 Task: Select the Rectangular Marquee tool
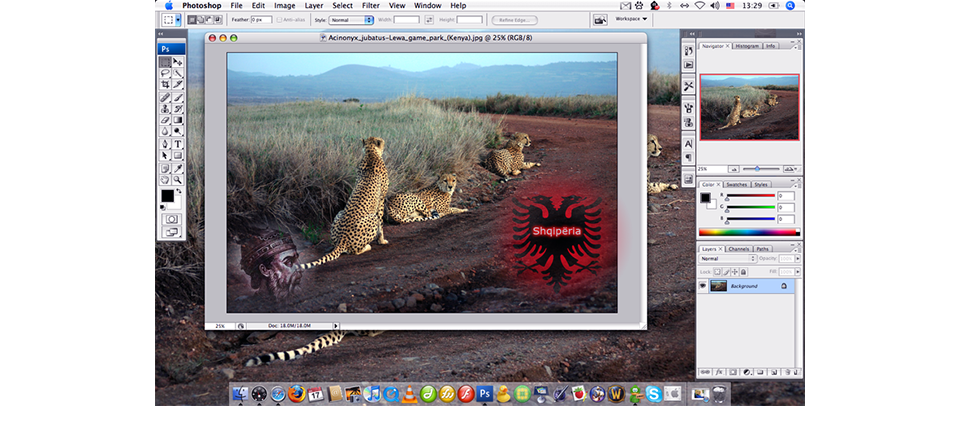coord(165,62)
